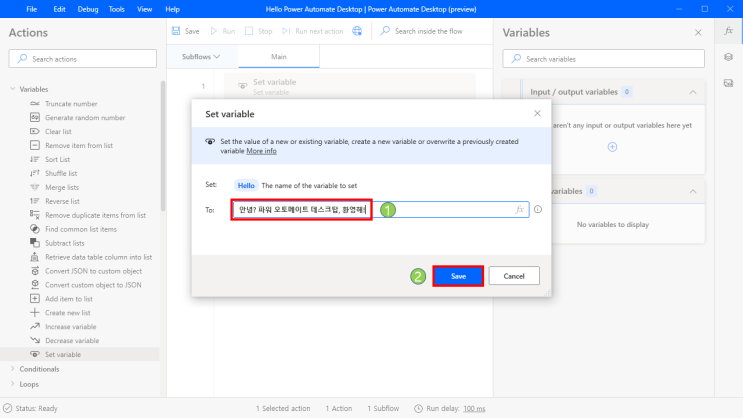Click the Increase variable arrow icon
The width and height of the screenshot is (743, 418).
(35, 327)
